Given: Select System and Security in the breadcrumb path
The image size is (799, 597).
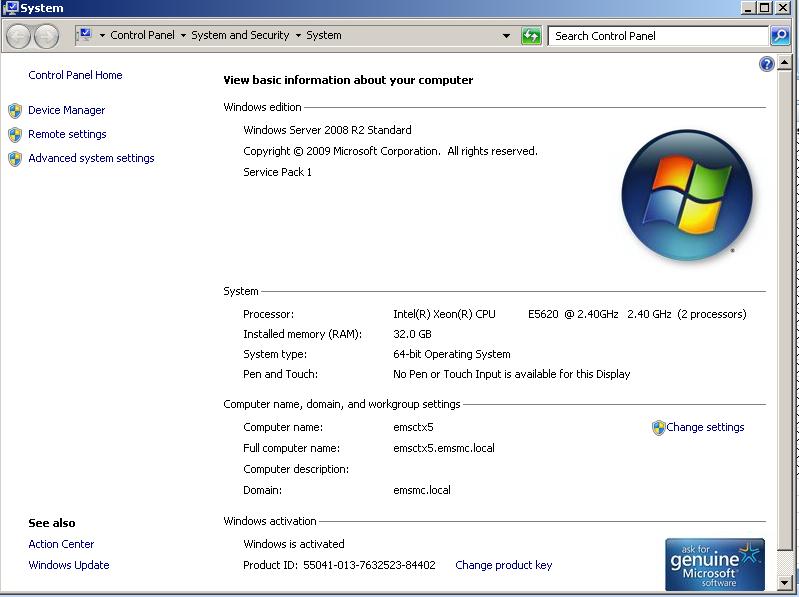Looking at the screenshot, I should click(x=240, y=36).
